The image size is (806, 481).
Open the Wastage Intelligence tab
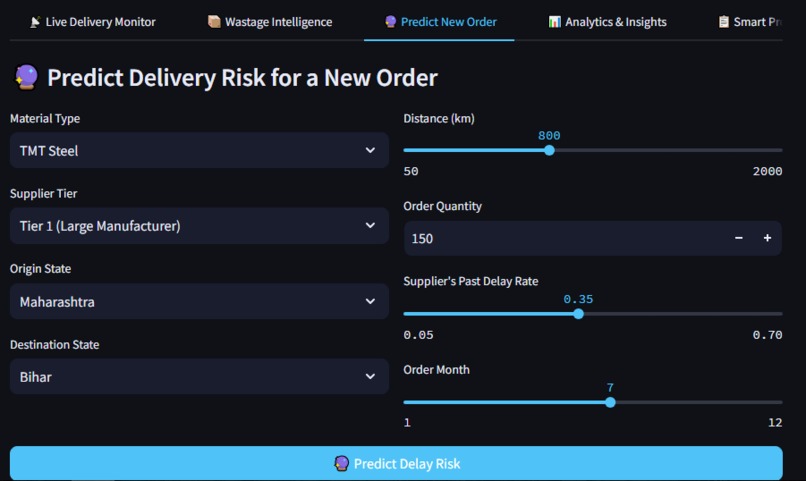pos(270,22)
